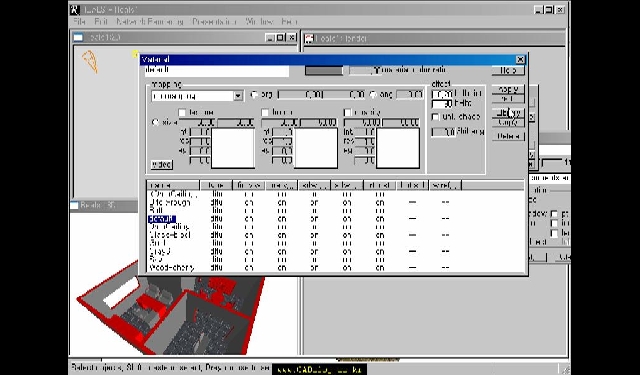The height and width of the screenshot is (375, 640).
Task: Click the Apply button in the Material dialog
Action: pos(508,89)
